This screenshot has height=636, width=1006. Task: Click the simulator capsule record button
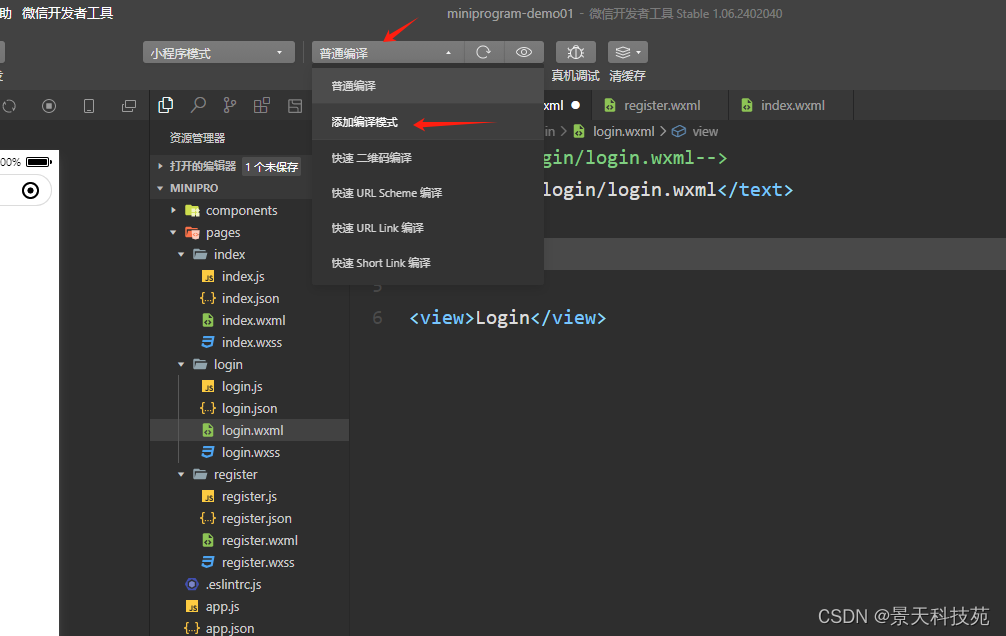(x=30, y=191)
